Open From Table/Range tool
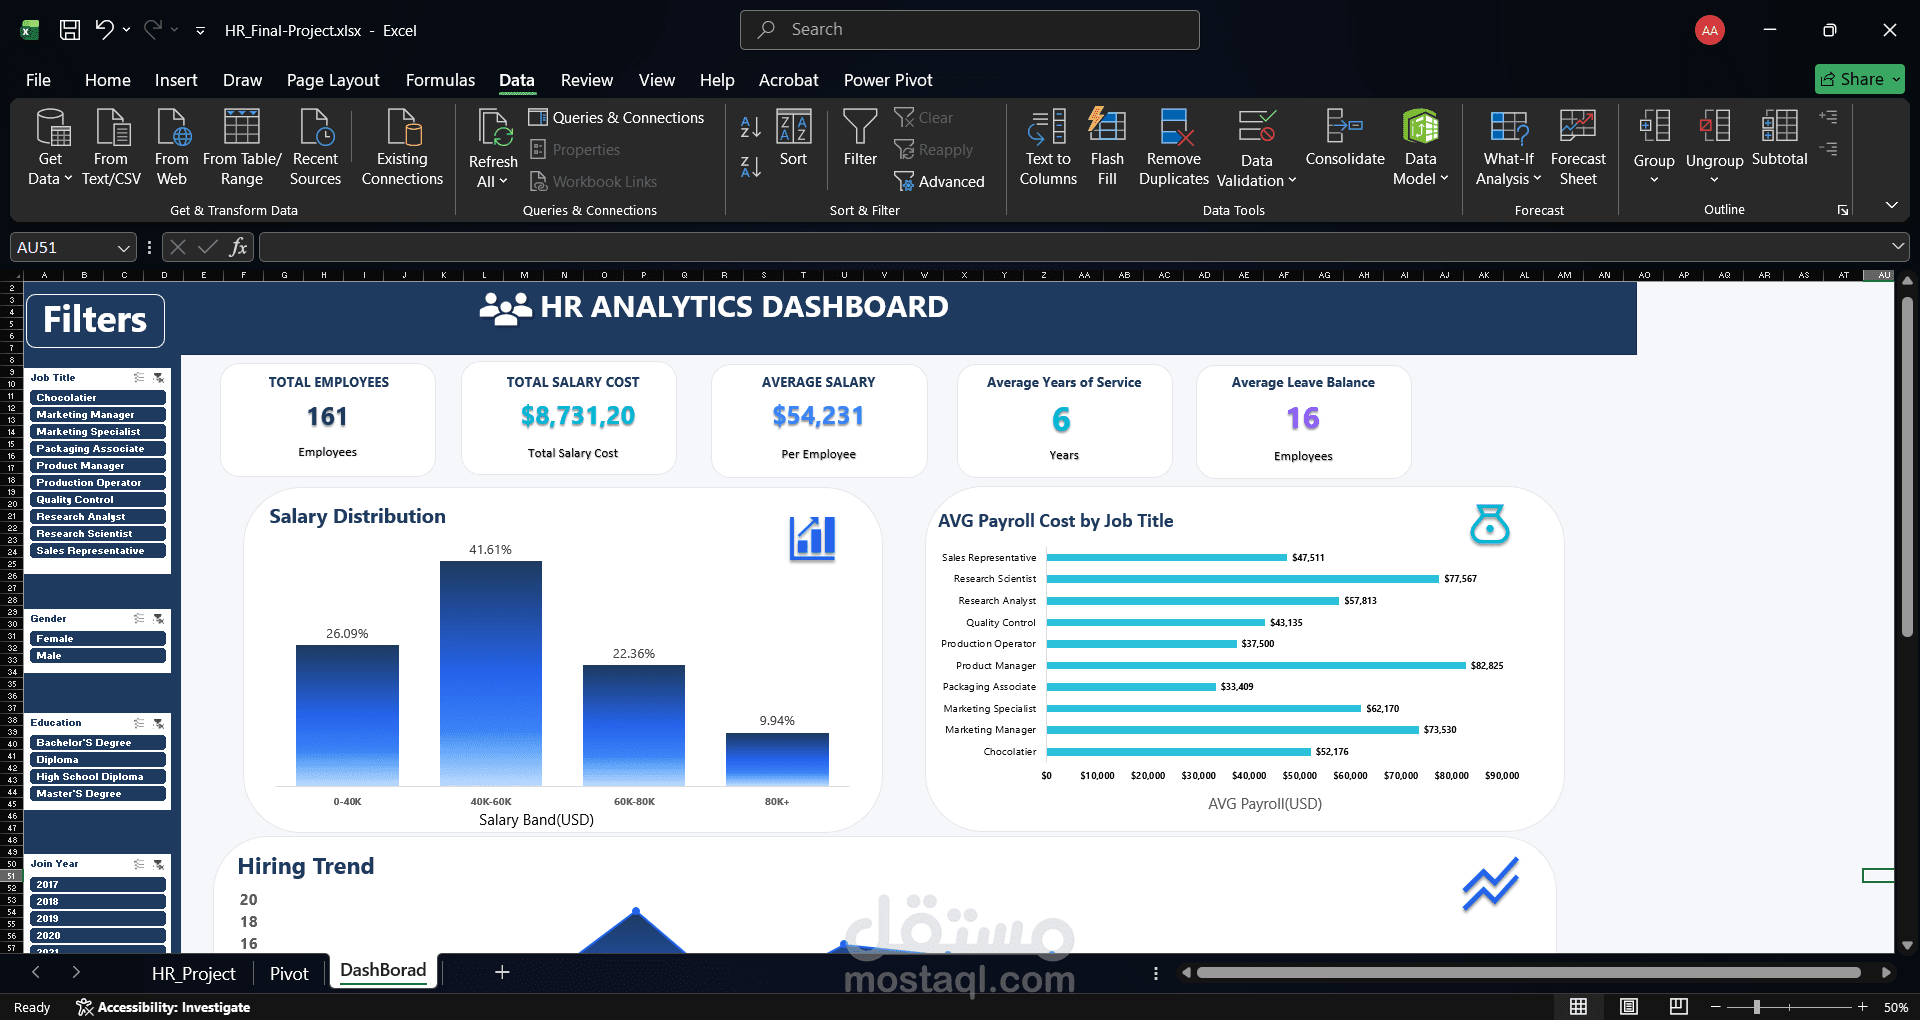1920x1020 pixels. tap(242, 147)
